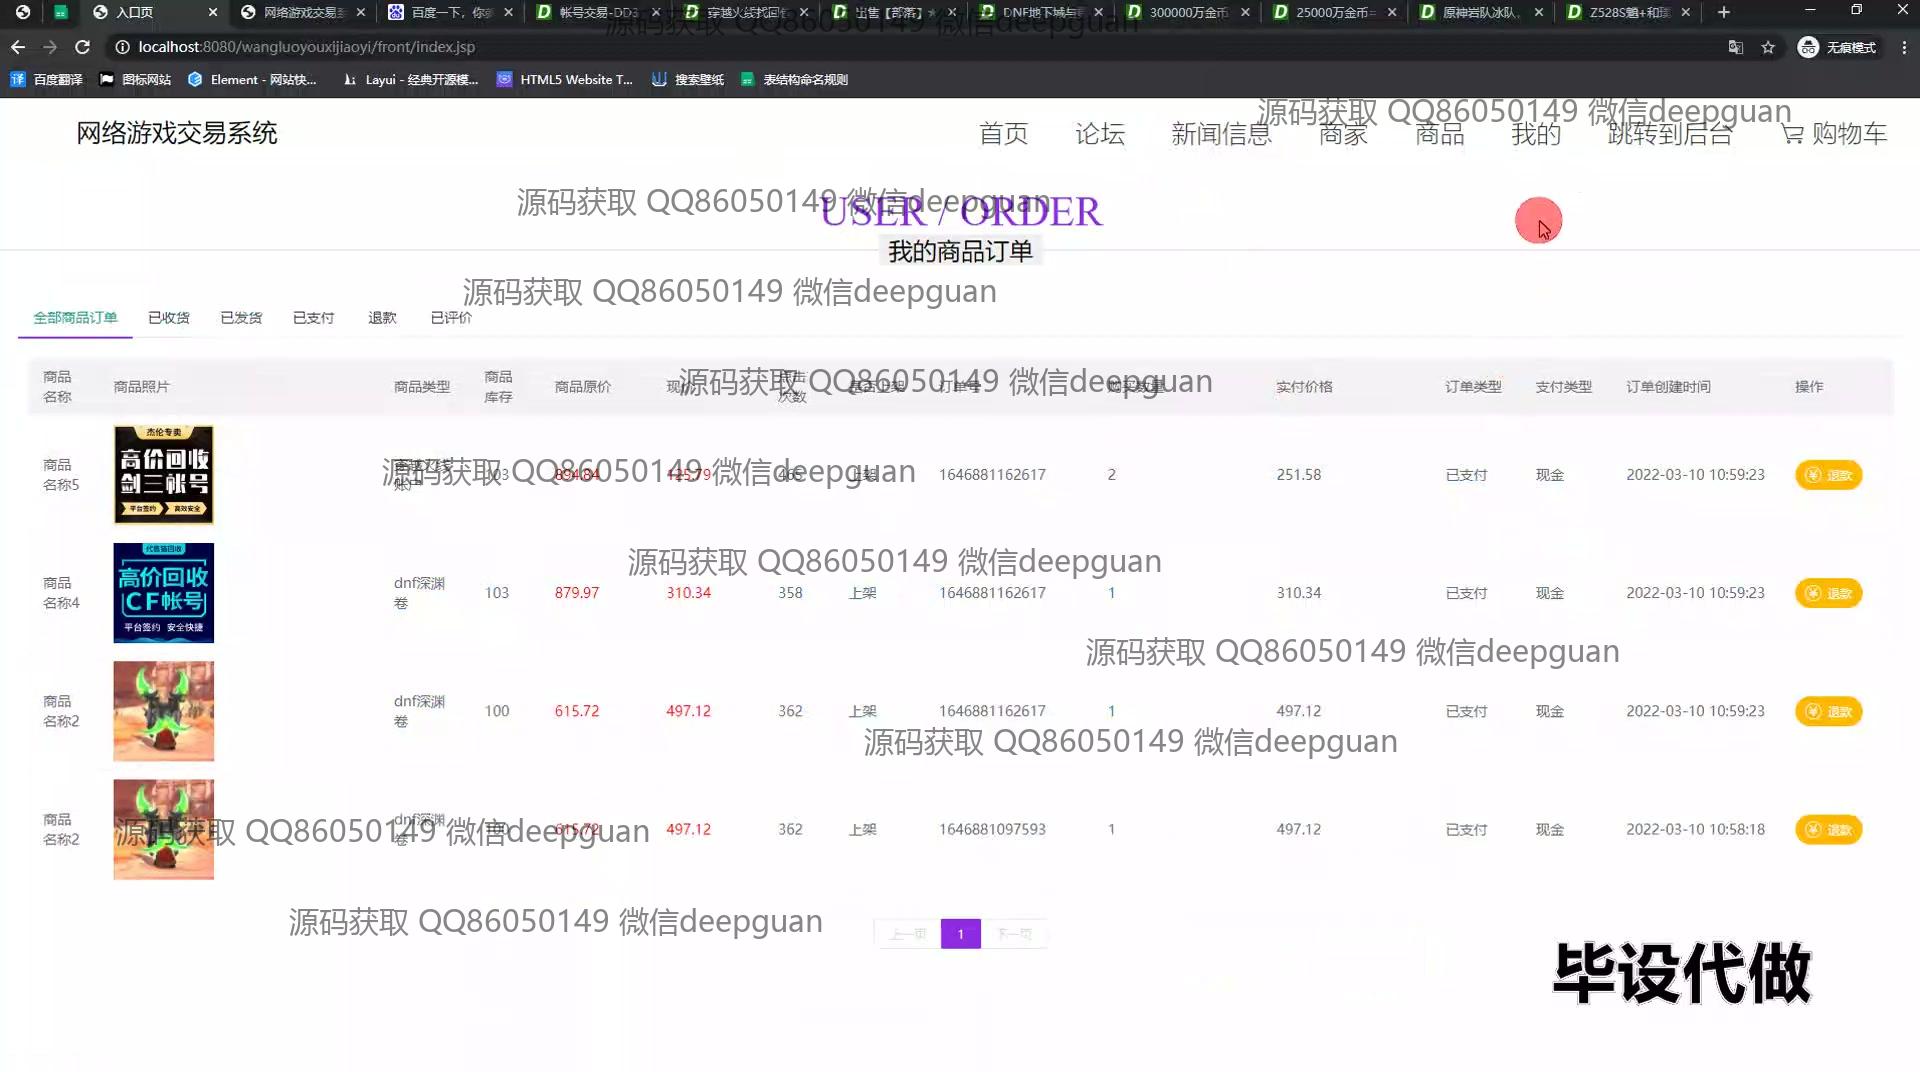Click the CF帐号 product thumbnail
The width and height of the screenshot is (1920, 1072).
[x=164, y=593]
